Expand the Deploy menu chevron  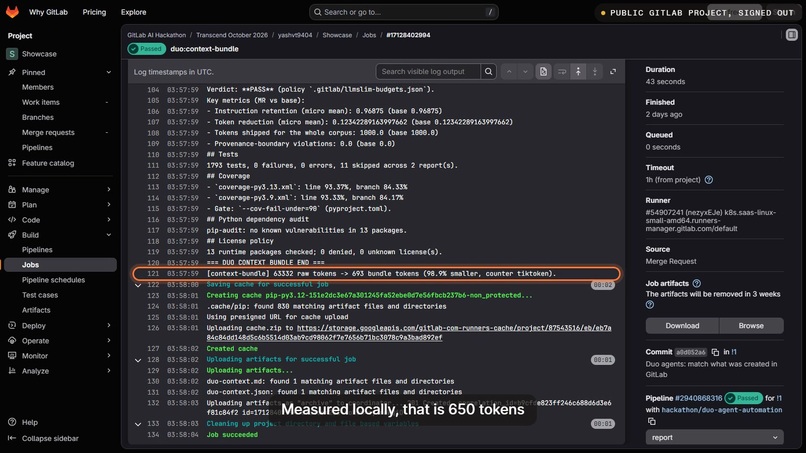click(108, 325)
